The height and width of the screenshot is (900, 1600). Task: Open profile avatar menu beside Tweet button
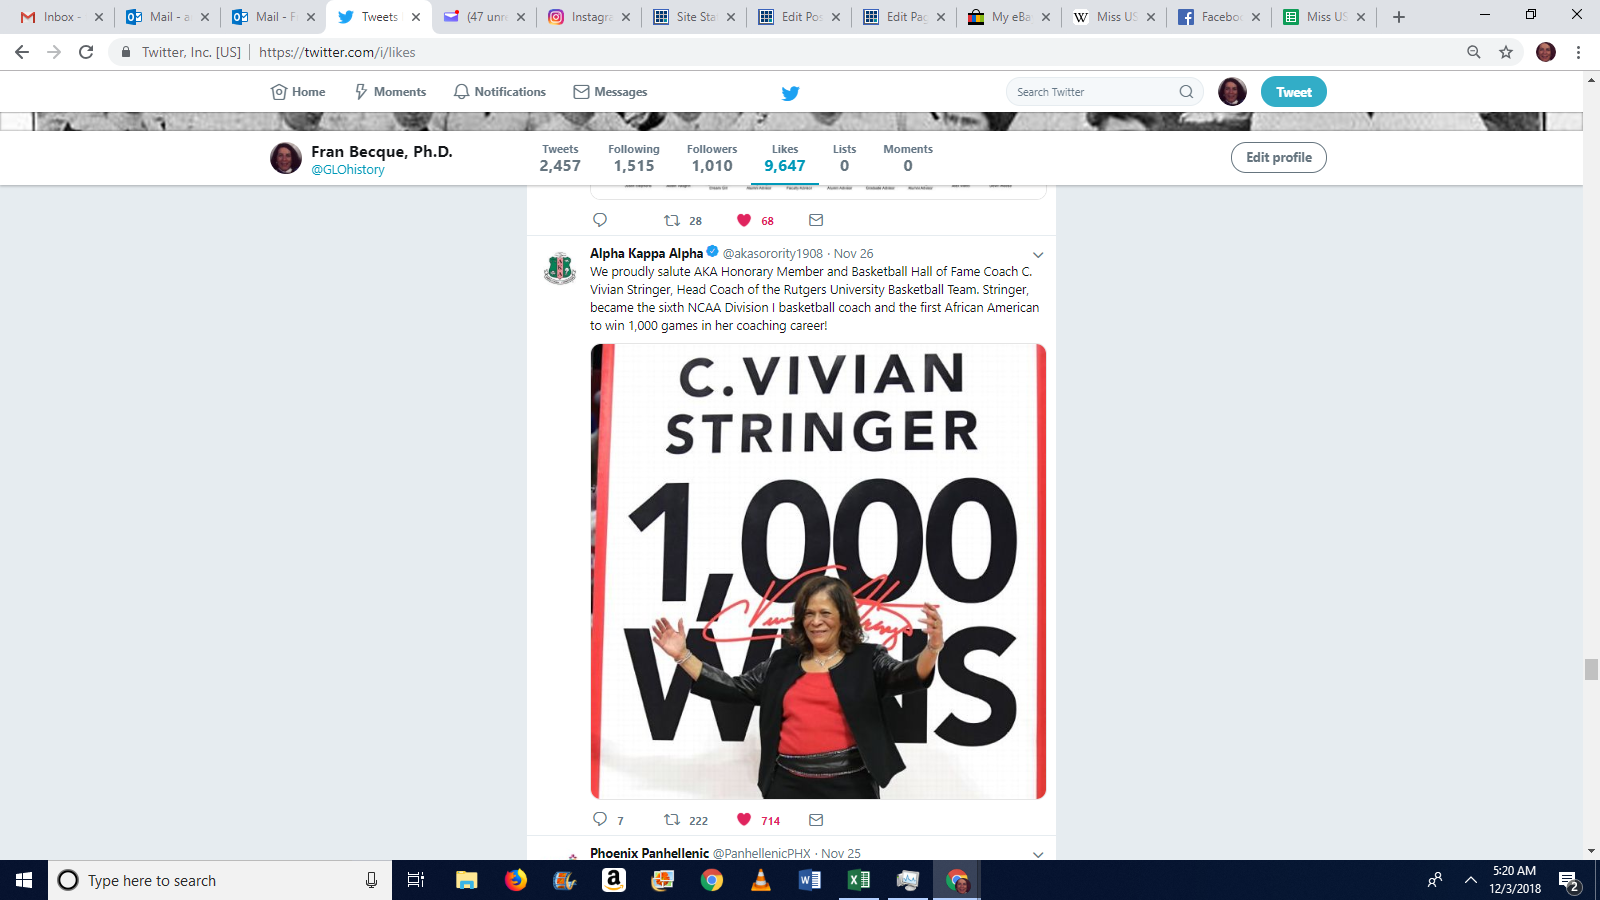[x=1232, y=92]
